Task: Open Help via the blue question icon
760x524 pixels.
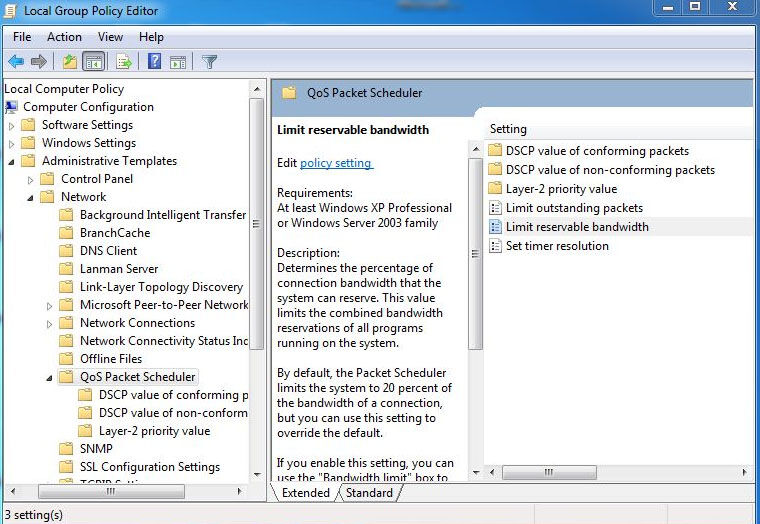Action: tap(155, 62)
